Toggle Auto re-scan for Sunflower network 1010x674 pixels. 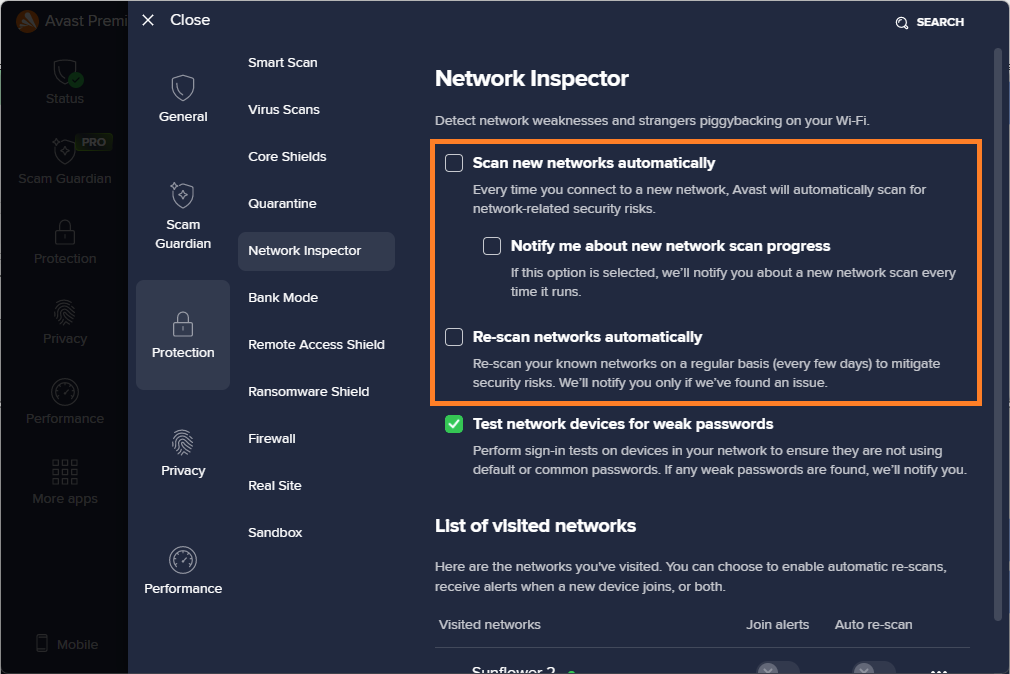pyautogui.click(x=873, y=668)
